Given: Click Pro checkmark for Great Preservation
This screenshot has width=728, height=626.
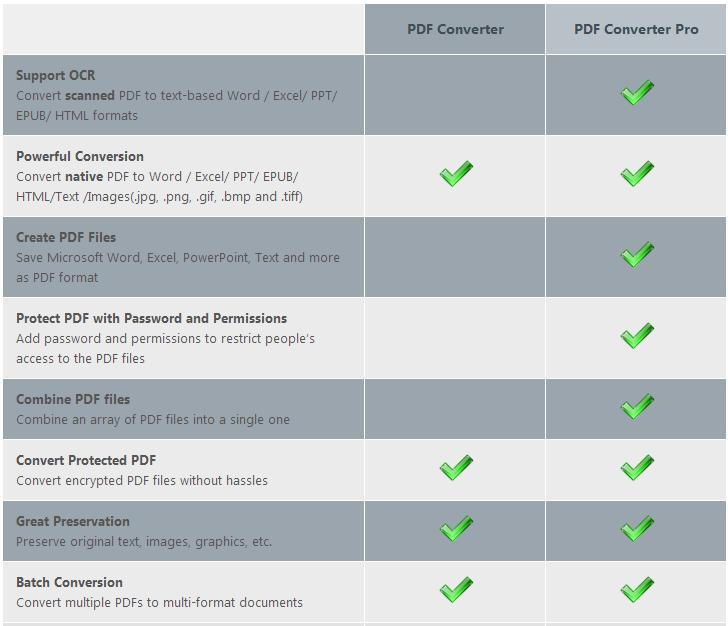Looking at the screenshot, I should [637, 528].
